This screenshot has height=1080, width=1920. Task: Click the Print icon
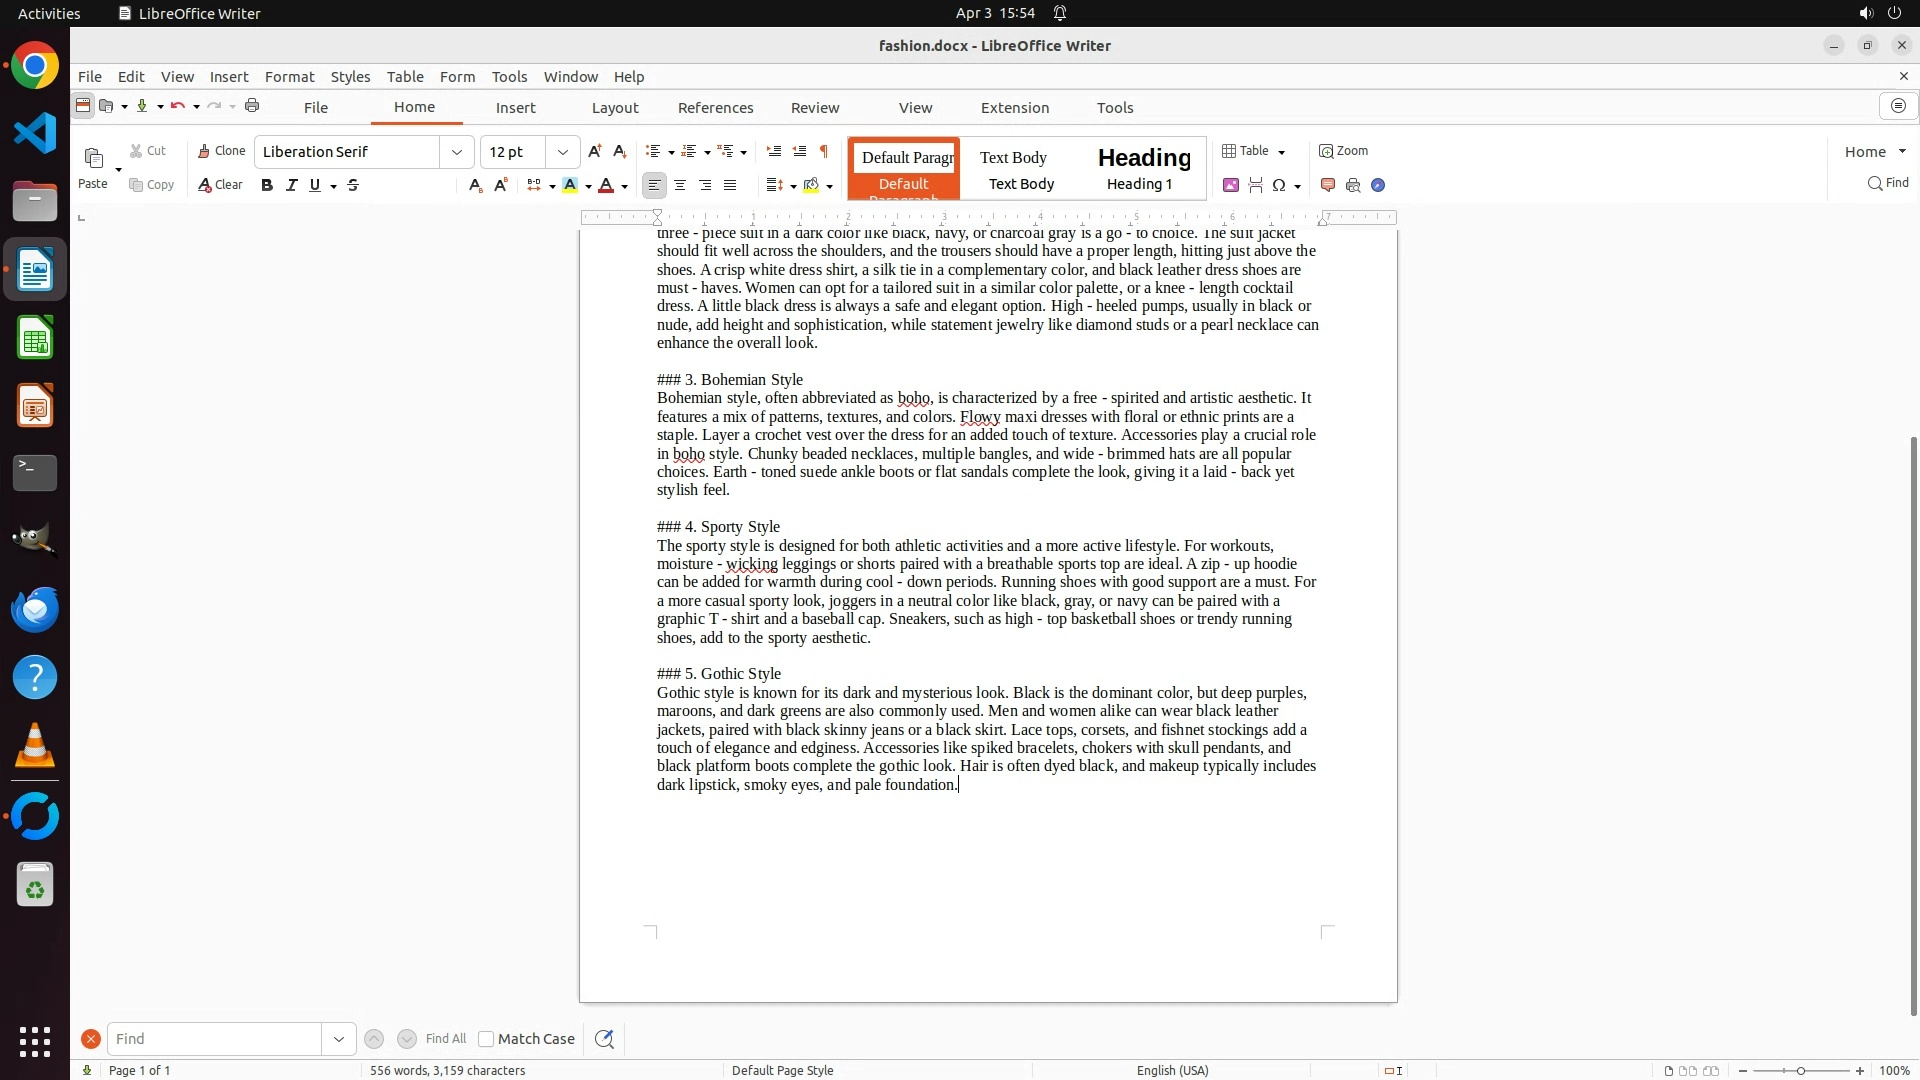[252, 106]
